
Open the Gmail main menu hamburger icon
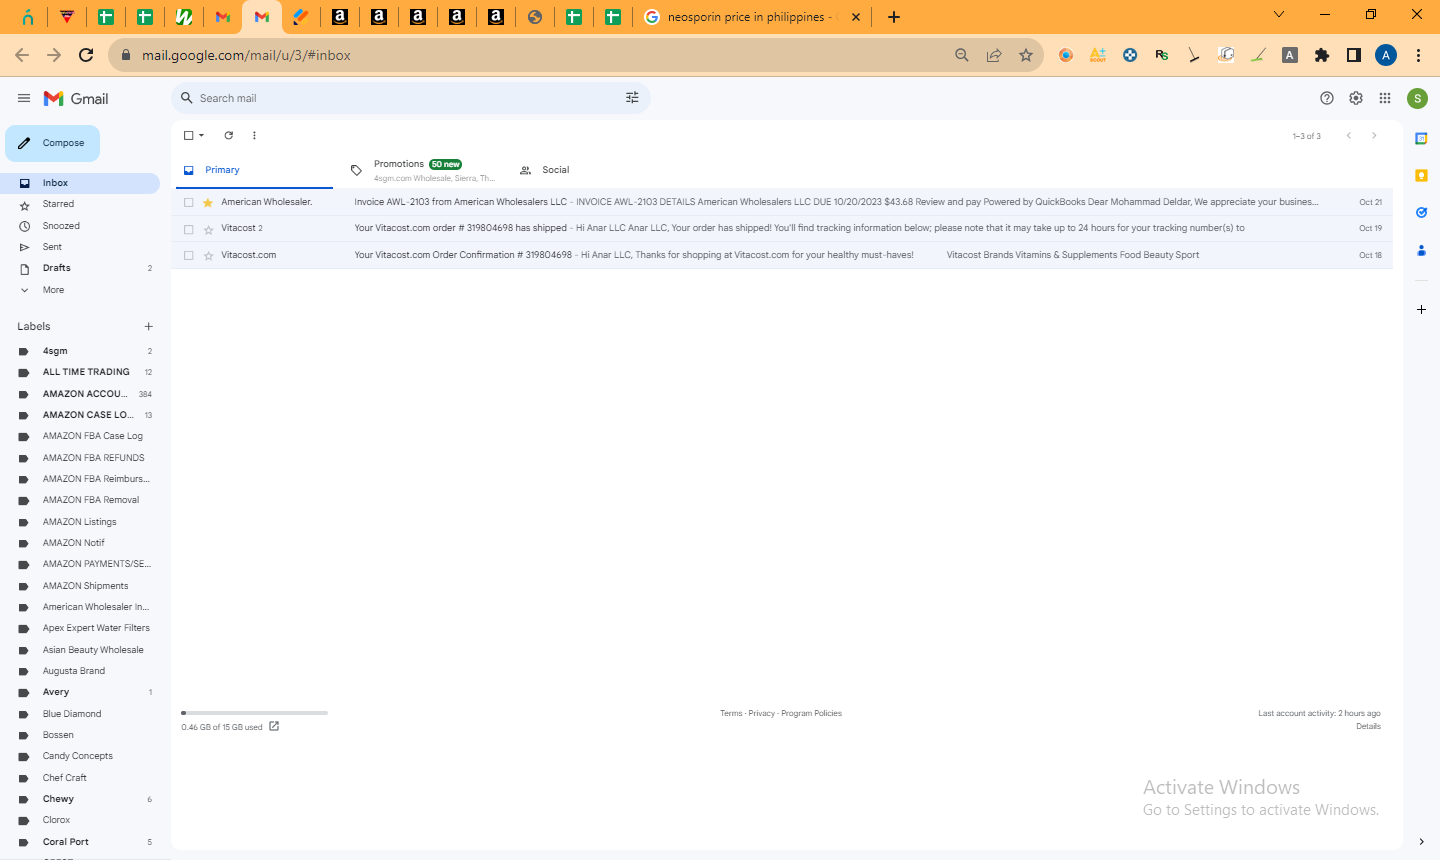pyautogui.click(x=24, y=98)
